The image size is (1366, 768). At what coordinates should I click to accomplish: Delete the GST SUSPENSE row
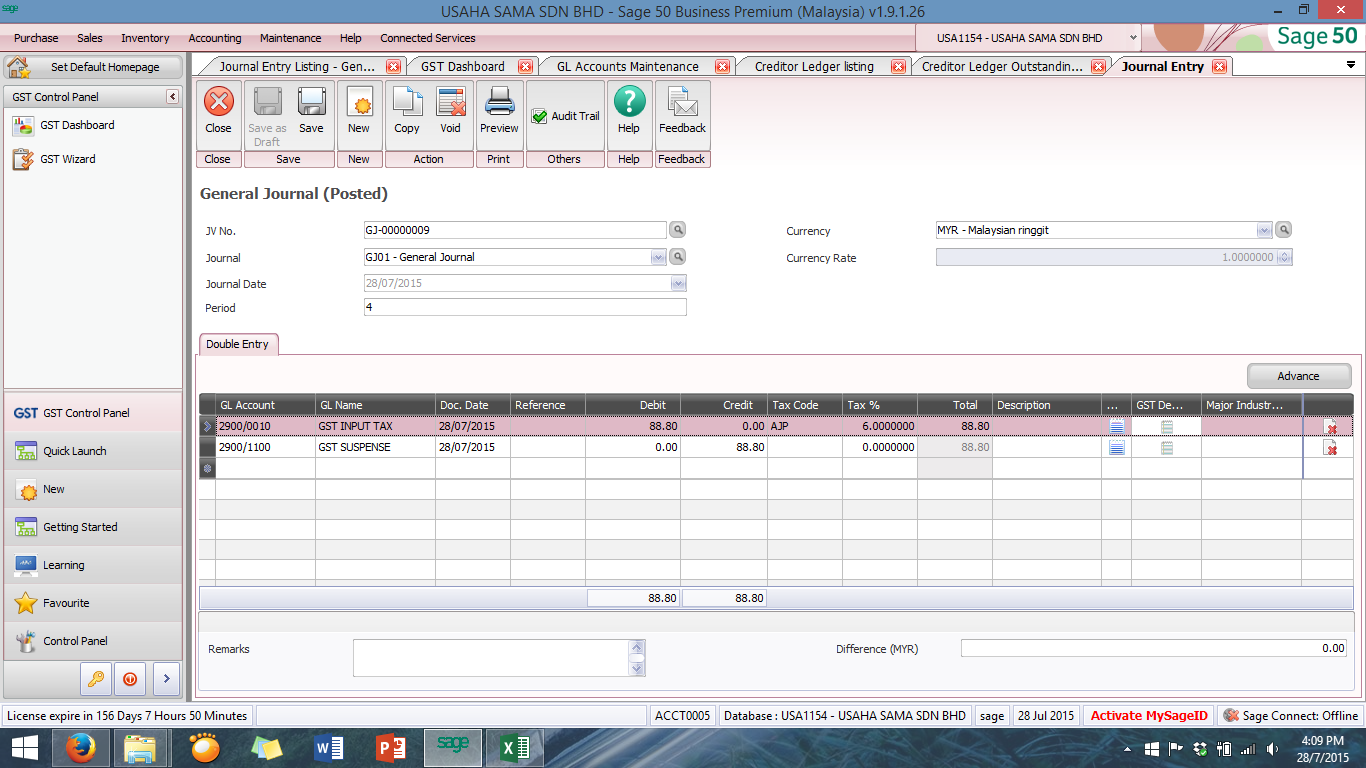[1330, 448]
